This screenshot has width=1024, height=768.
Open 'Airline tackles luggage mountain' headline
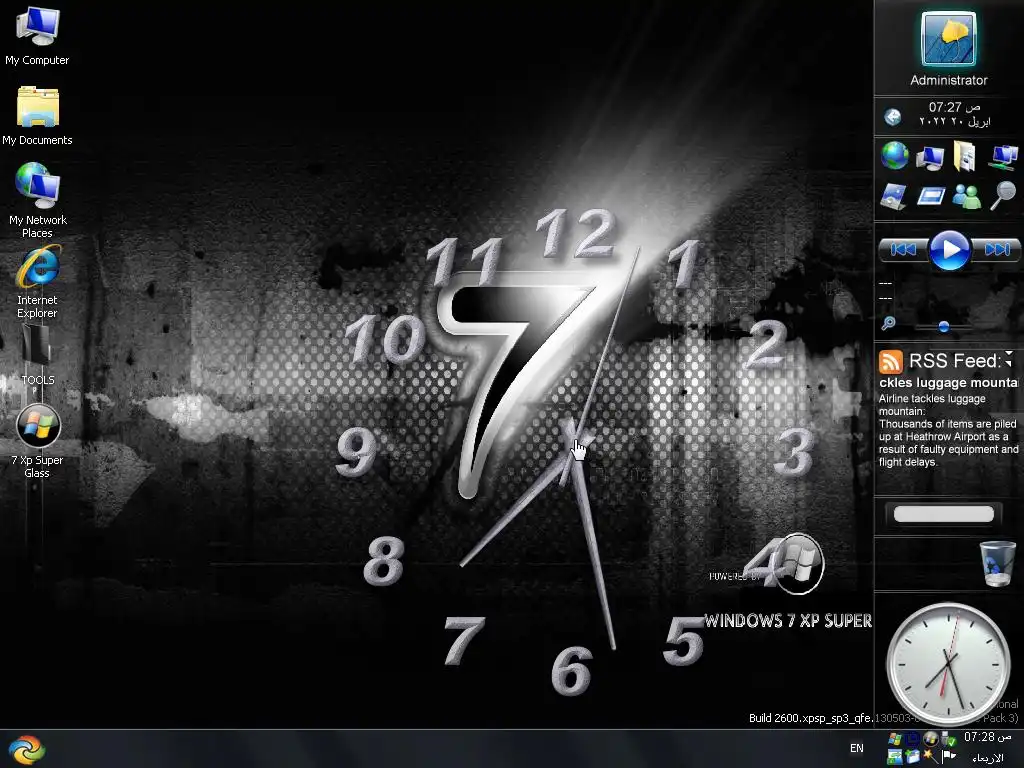(x=932, y=405)
